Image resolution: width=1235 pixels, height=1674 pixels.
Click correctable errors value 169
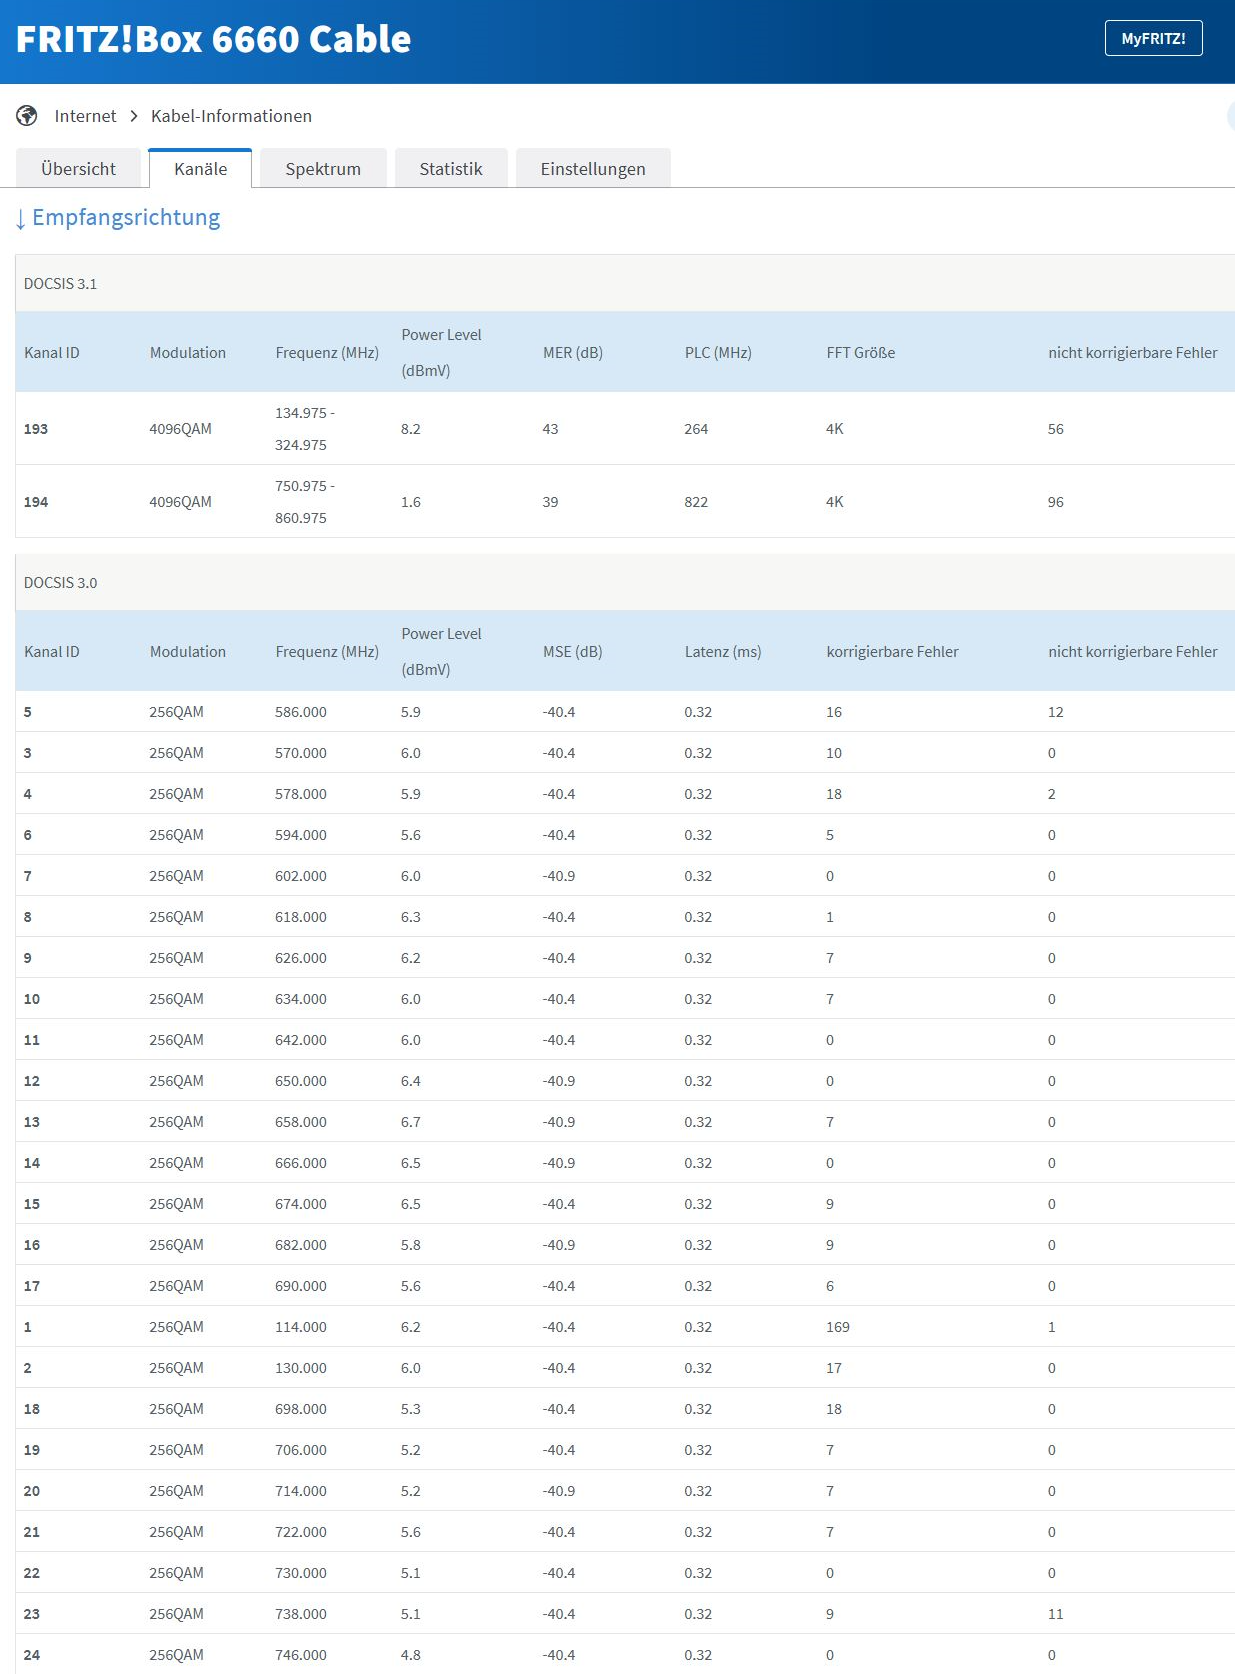coord(838,1327)
